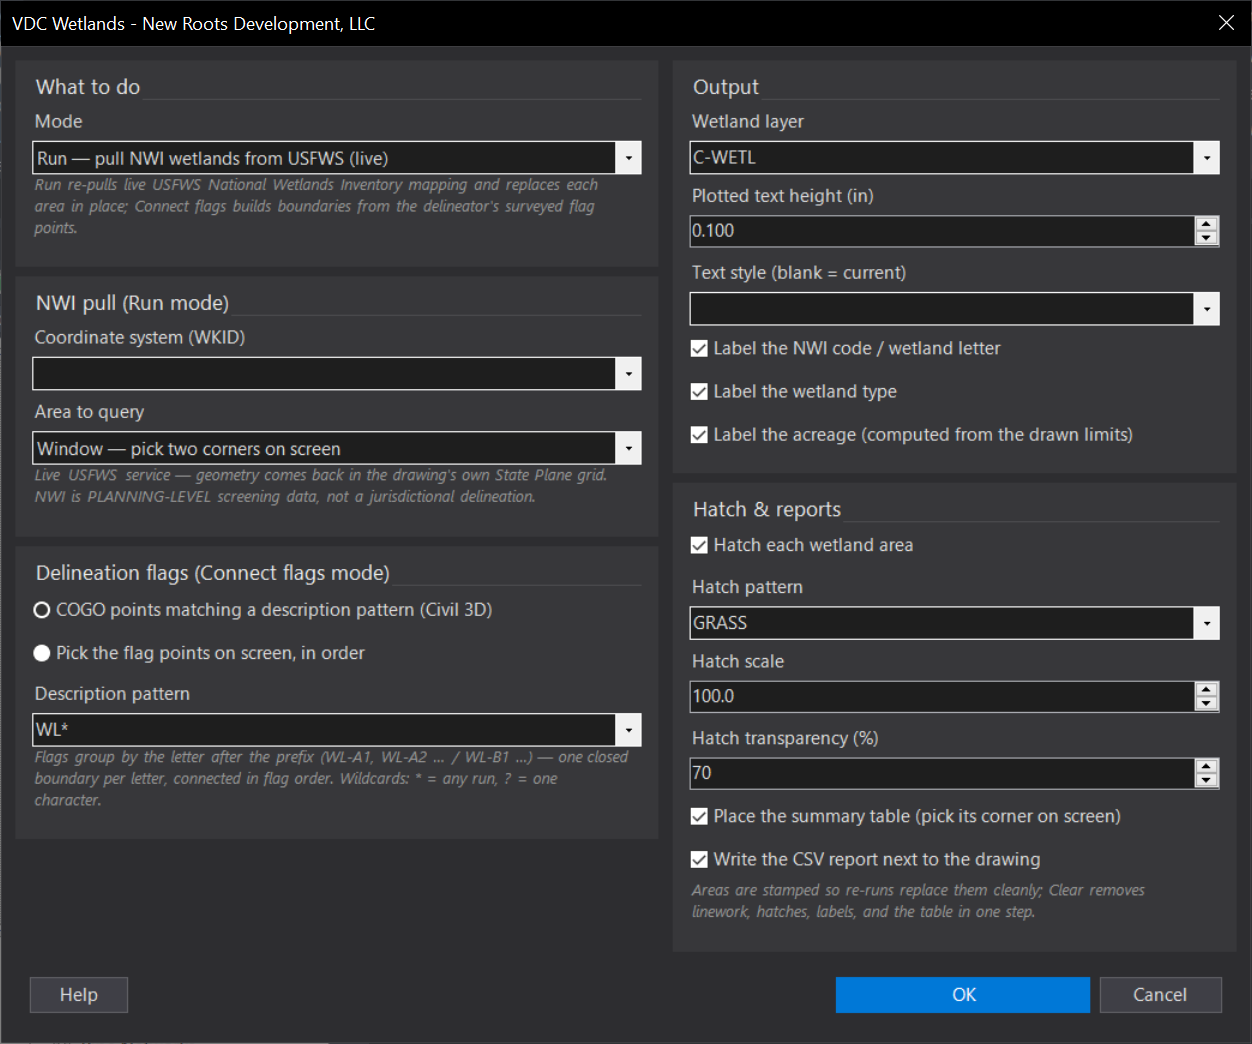Viewport: 1252px width, 1044px height.
Task: Click the Text style text field
Action: pyautogui.click(x=942, y=309)
